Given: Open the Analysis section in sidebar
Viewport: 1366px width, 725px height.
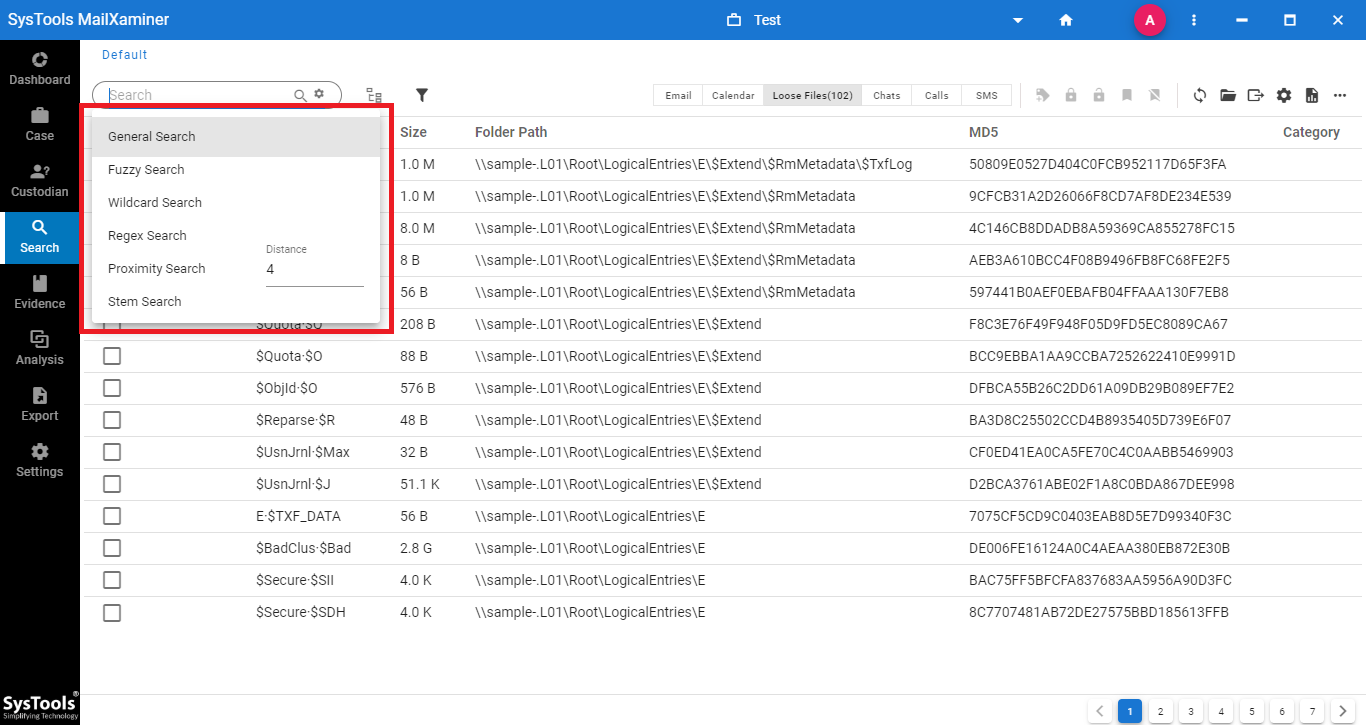Looking at the screenshot, I should click(40, 348).
